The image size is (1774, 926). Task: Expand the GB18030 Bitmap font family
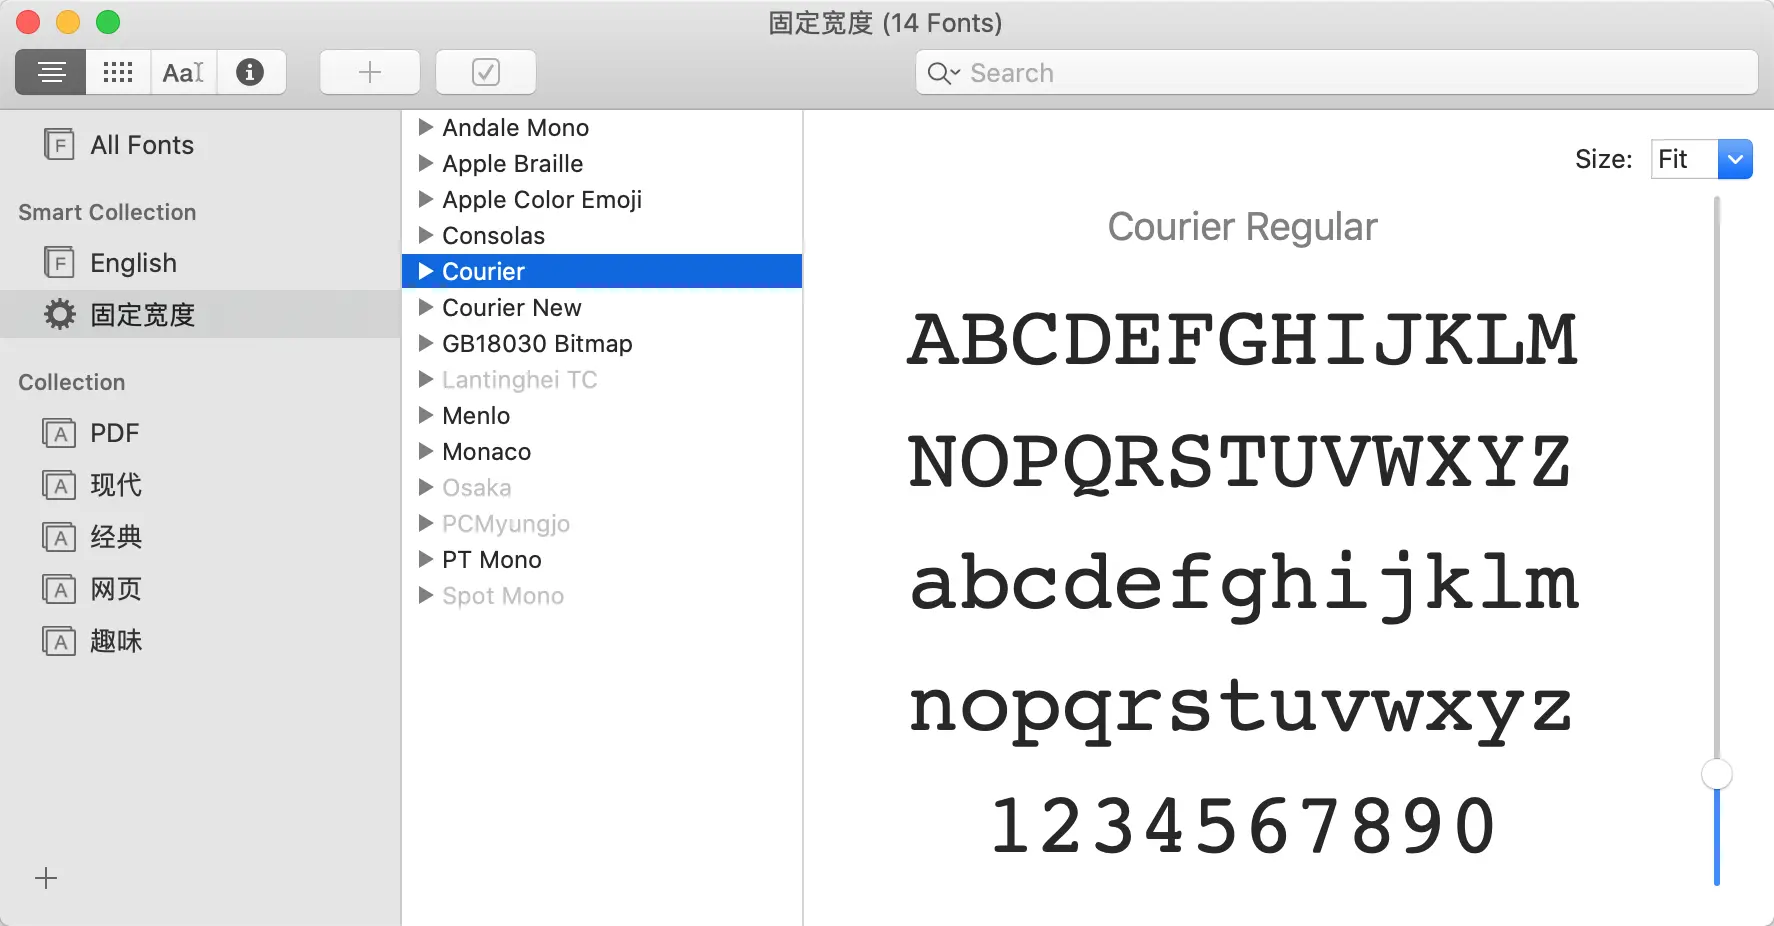click(426, 343)
